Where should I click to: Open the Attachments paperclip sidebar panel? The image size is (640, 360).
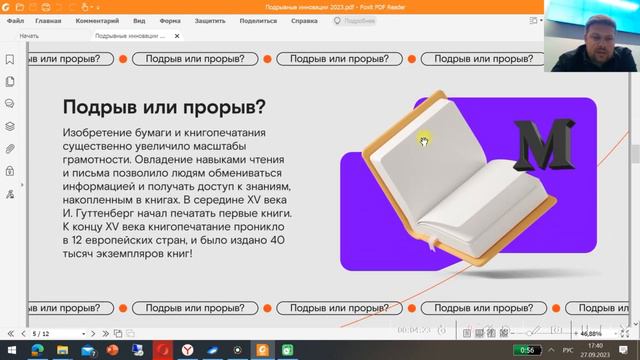coord(10,149)
